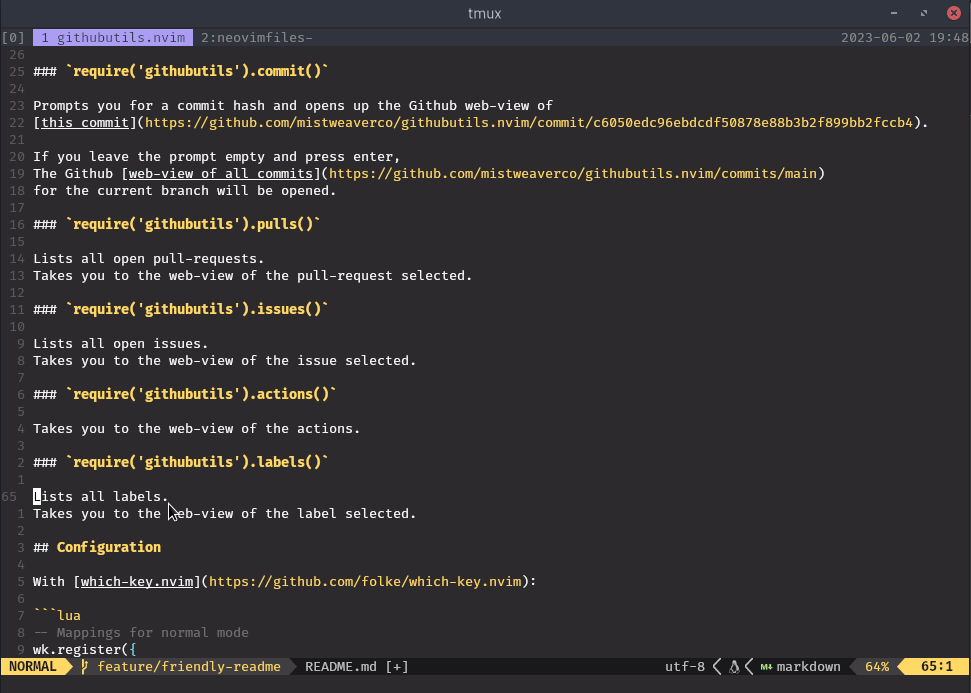
Task: Open the [web-view of all commits] link
Action: [x=221, y=173]
